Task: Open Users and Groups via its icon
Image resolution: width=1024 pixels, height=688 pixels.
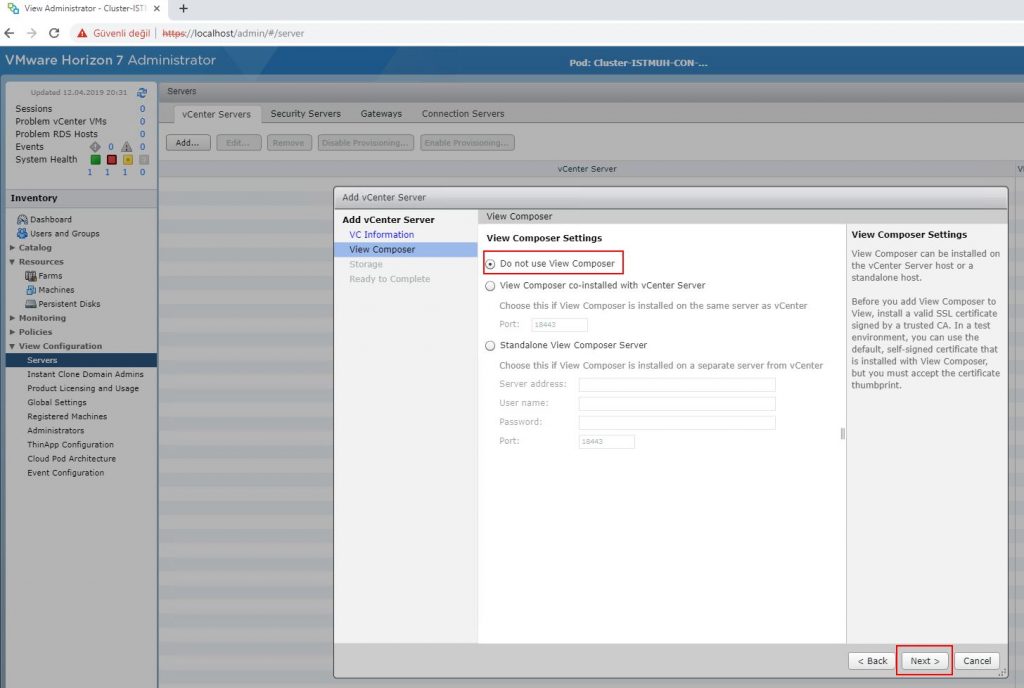Action: 22,234
